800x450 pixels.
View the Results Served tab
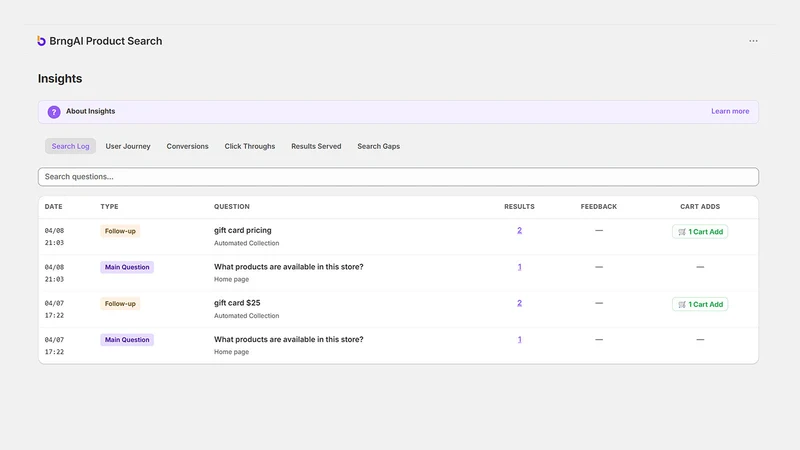(316, 146)
